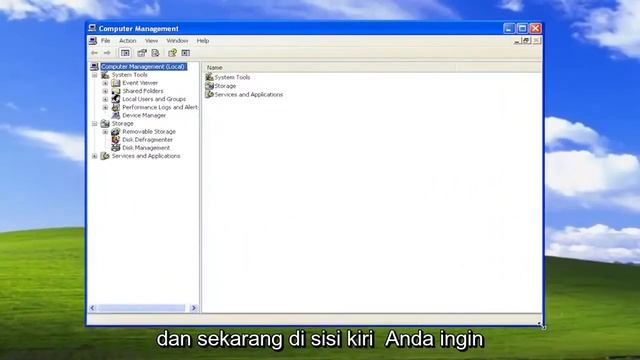640x360 pixels.
Task: Click the Computer Management (Local) root computer icon
Action: point(94,67)
